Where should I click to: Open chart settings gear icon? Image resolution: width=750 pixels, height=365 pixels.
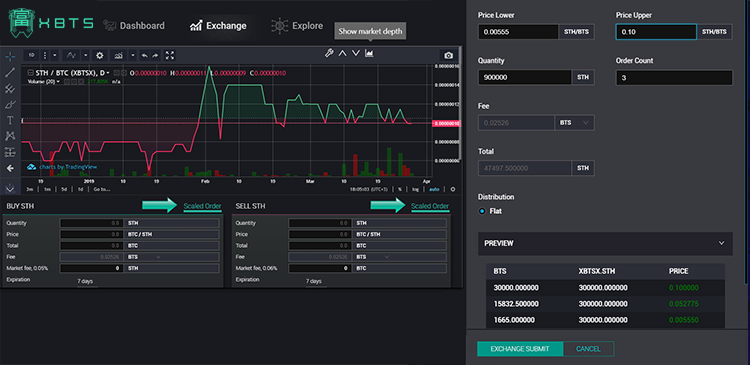click(99, 55)
